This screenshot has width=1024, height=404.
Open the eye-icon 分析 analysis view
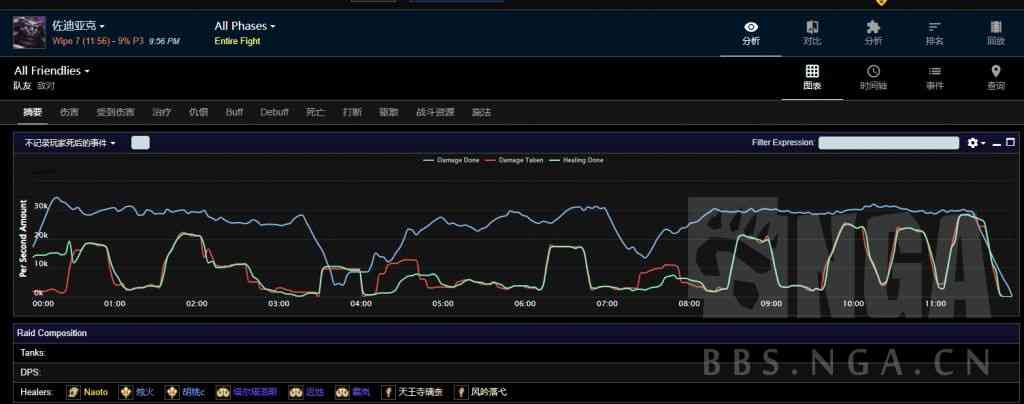click(751, 33)
